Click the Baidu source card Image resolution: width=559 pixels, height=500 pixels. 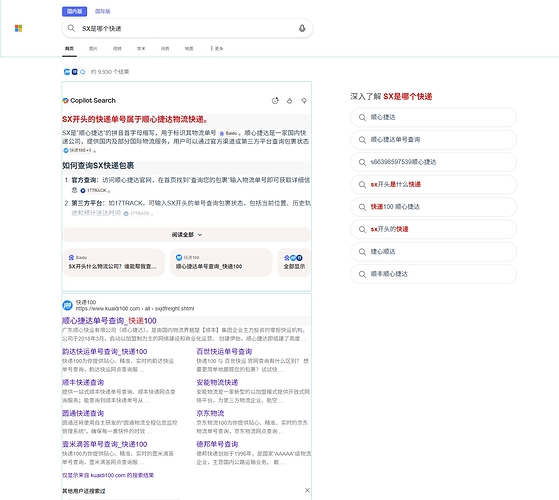coord(114,262)
